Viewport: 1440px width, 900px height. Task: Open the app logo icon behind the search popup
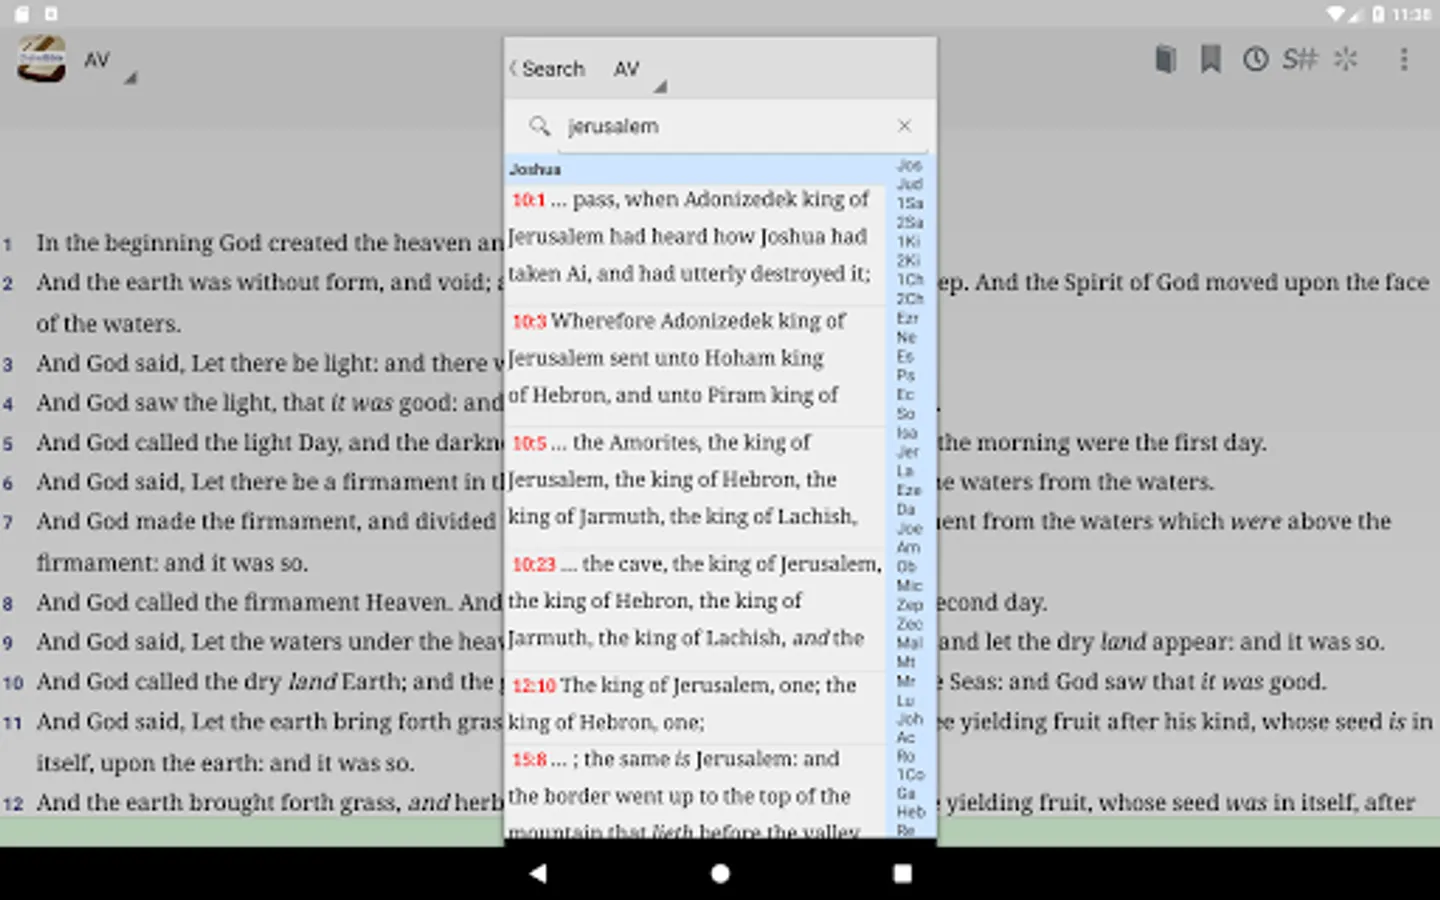point(42,60)
